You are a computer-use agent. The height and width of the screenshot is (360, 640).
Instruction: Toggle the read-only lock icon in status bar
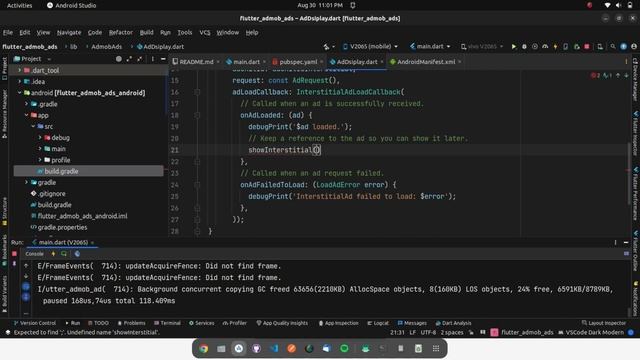pyautogui.click(x=471, y=333)
